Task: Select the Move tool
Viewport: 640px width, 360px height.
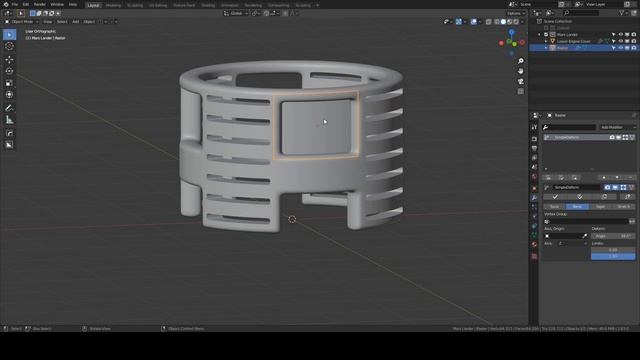Action: pos(9,60)
